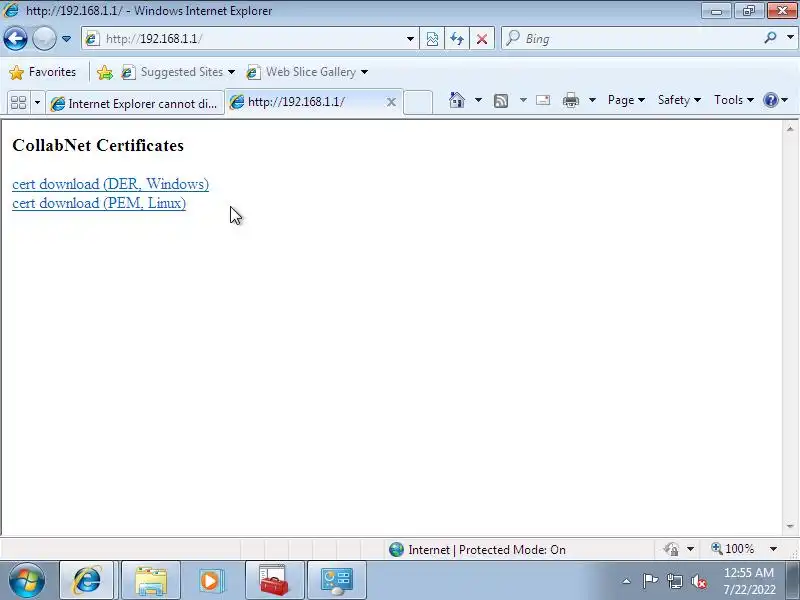The image size is (800, 600).
Task: Close the http://192.168.1.1/ tab
Action: point(391,103)
